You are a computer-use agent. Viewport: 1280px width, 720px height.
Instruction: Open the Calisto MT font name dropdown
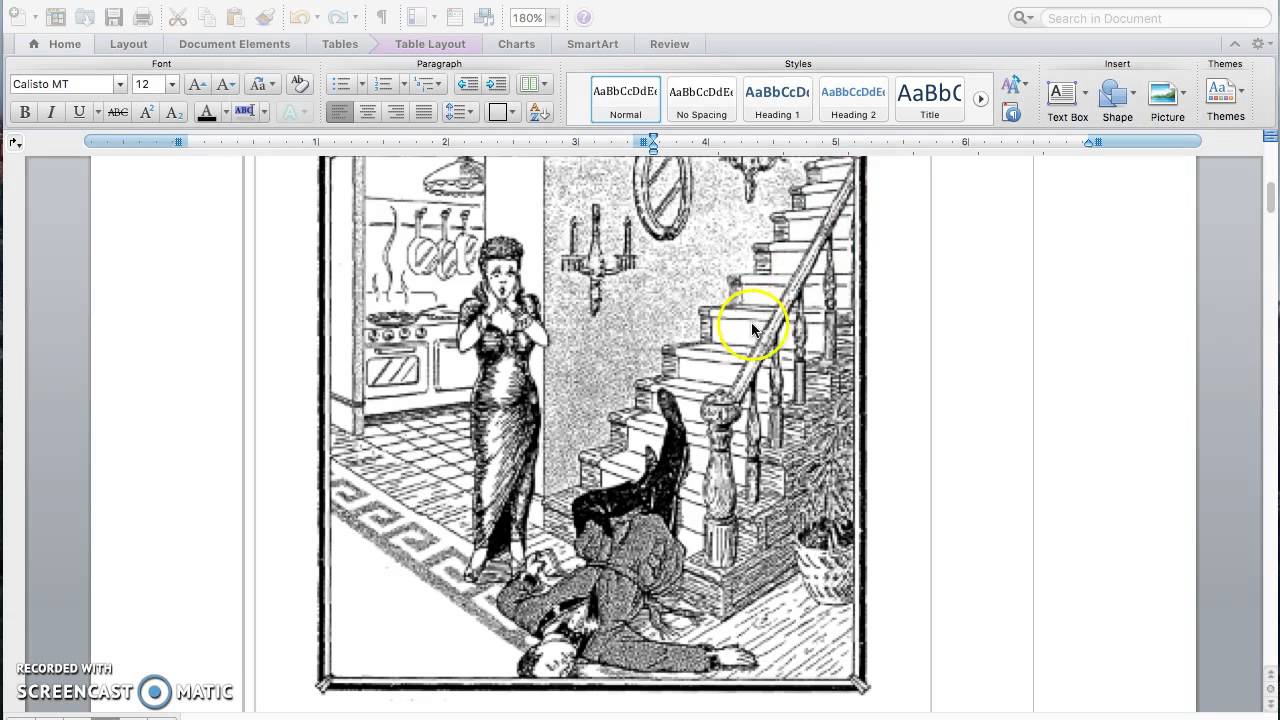point(120,84)
